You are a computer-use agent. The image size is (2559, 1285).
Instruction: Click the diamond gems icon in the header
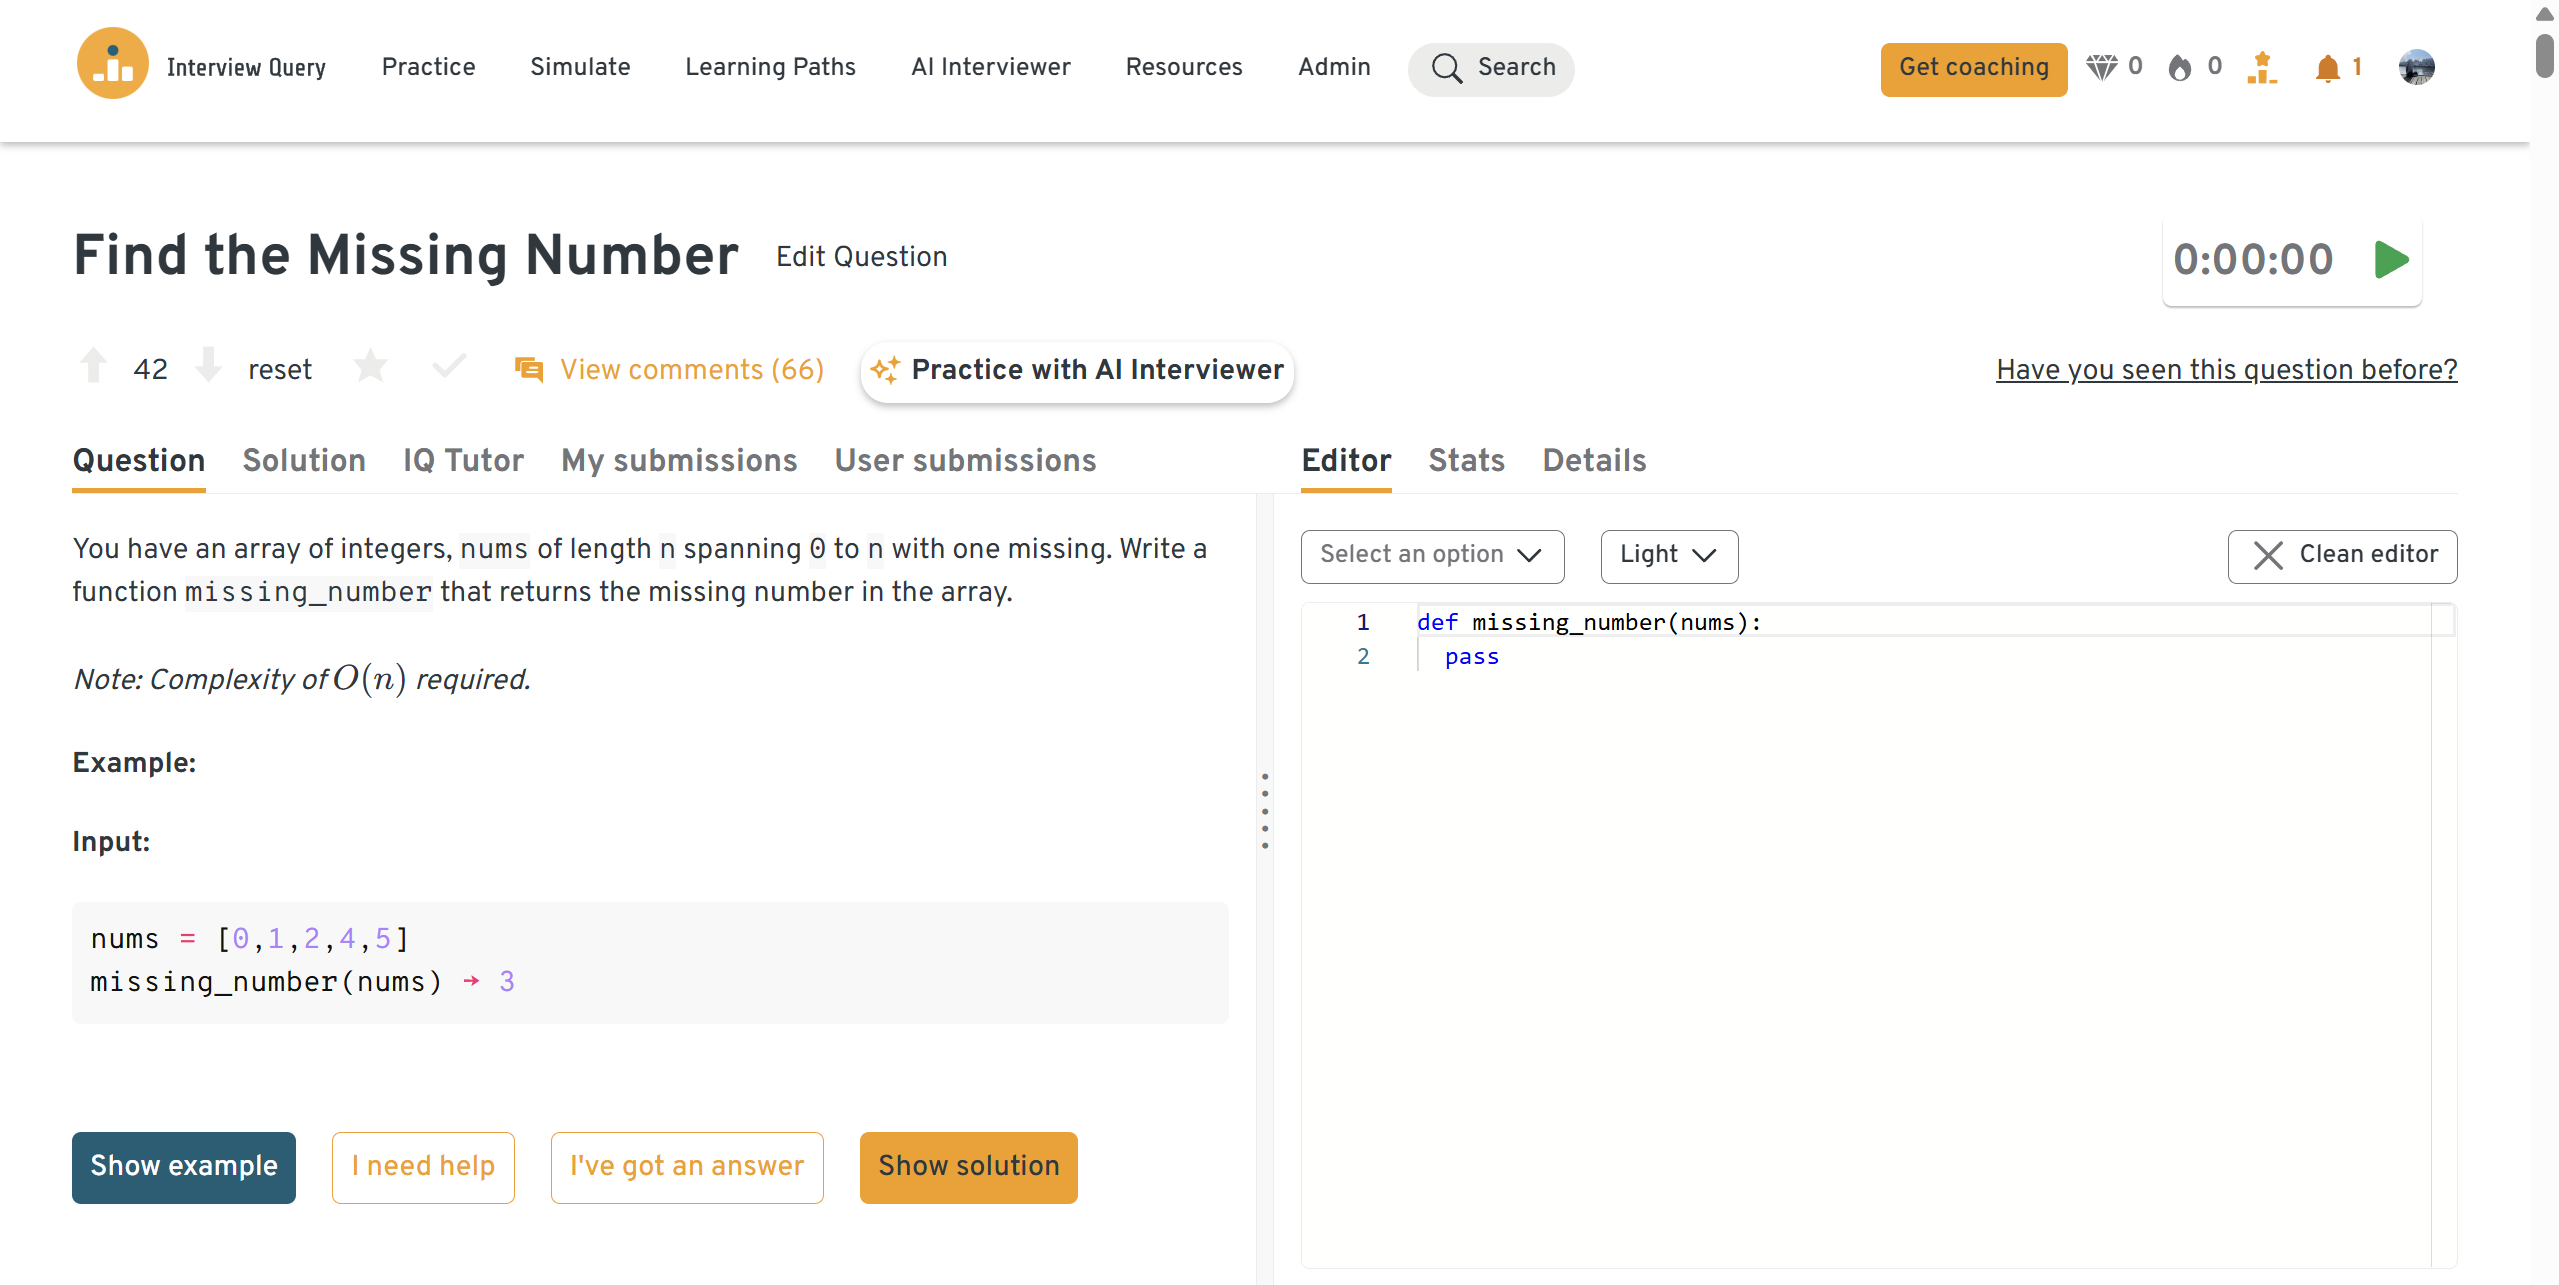click(2101, 67)
